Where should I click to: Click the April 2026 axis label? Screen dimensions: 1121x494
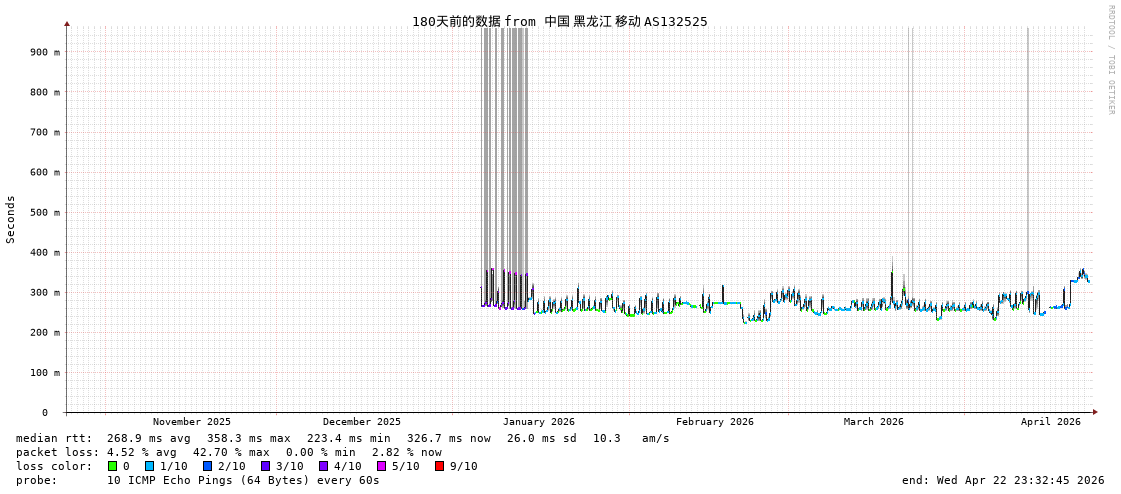click(x=1050, y=422)
